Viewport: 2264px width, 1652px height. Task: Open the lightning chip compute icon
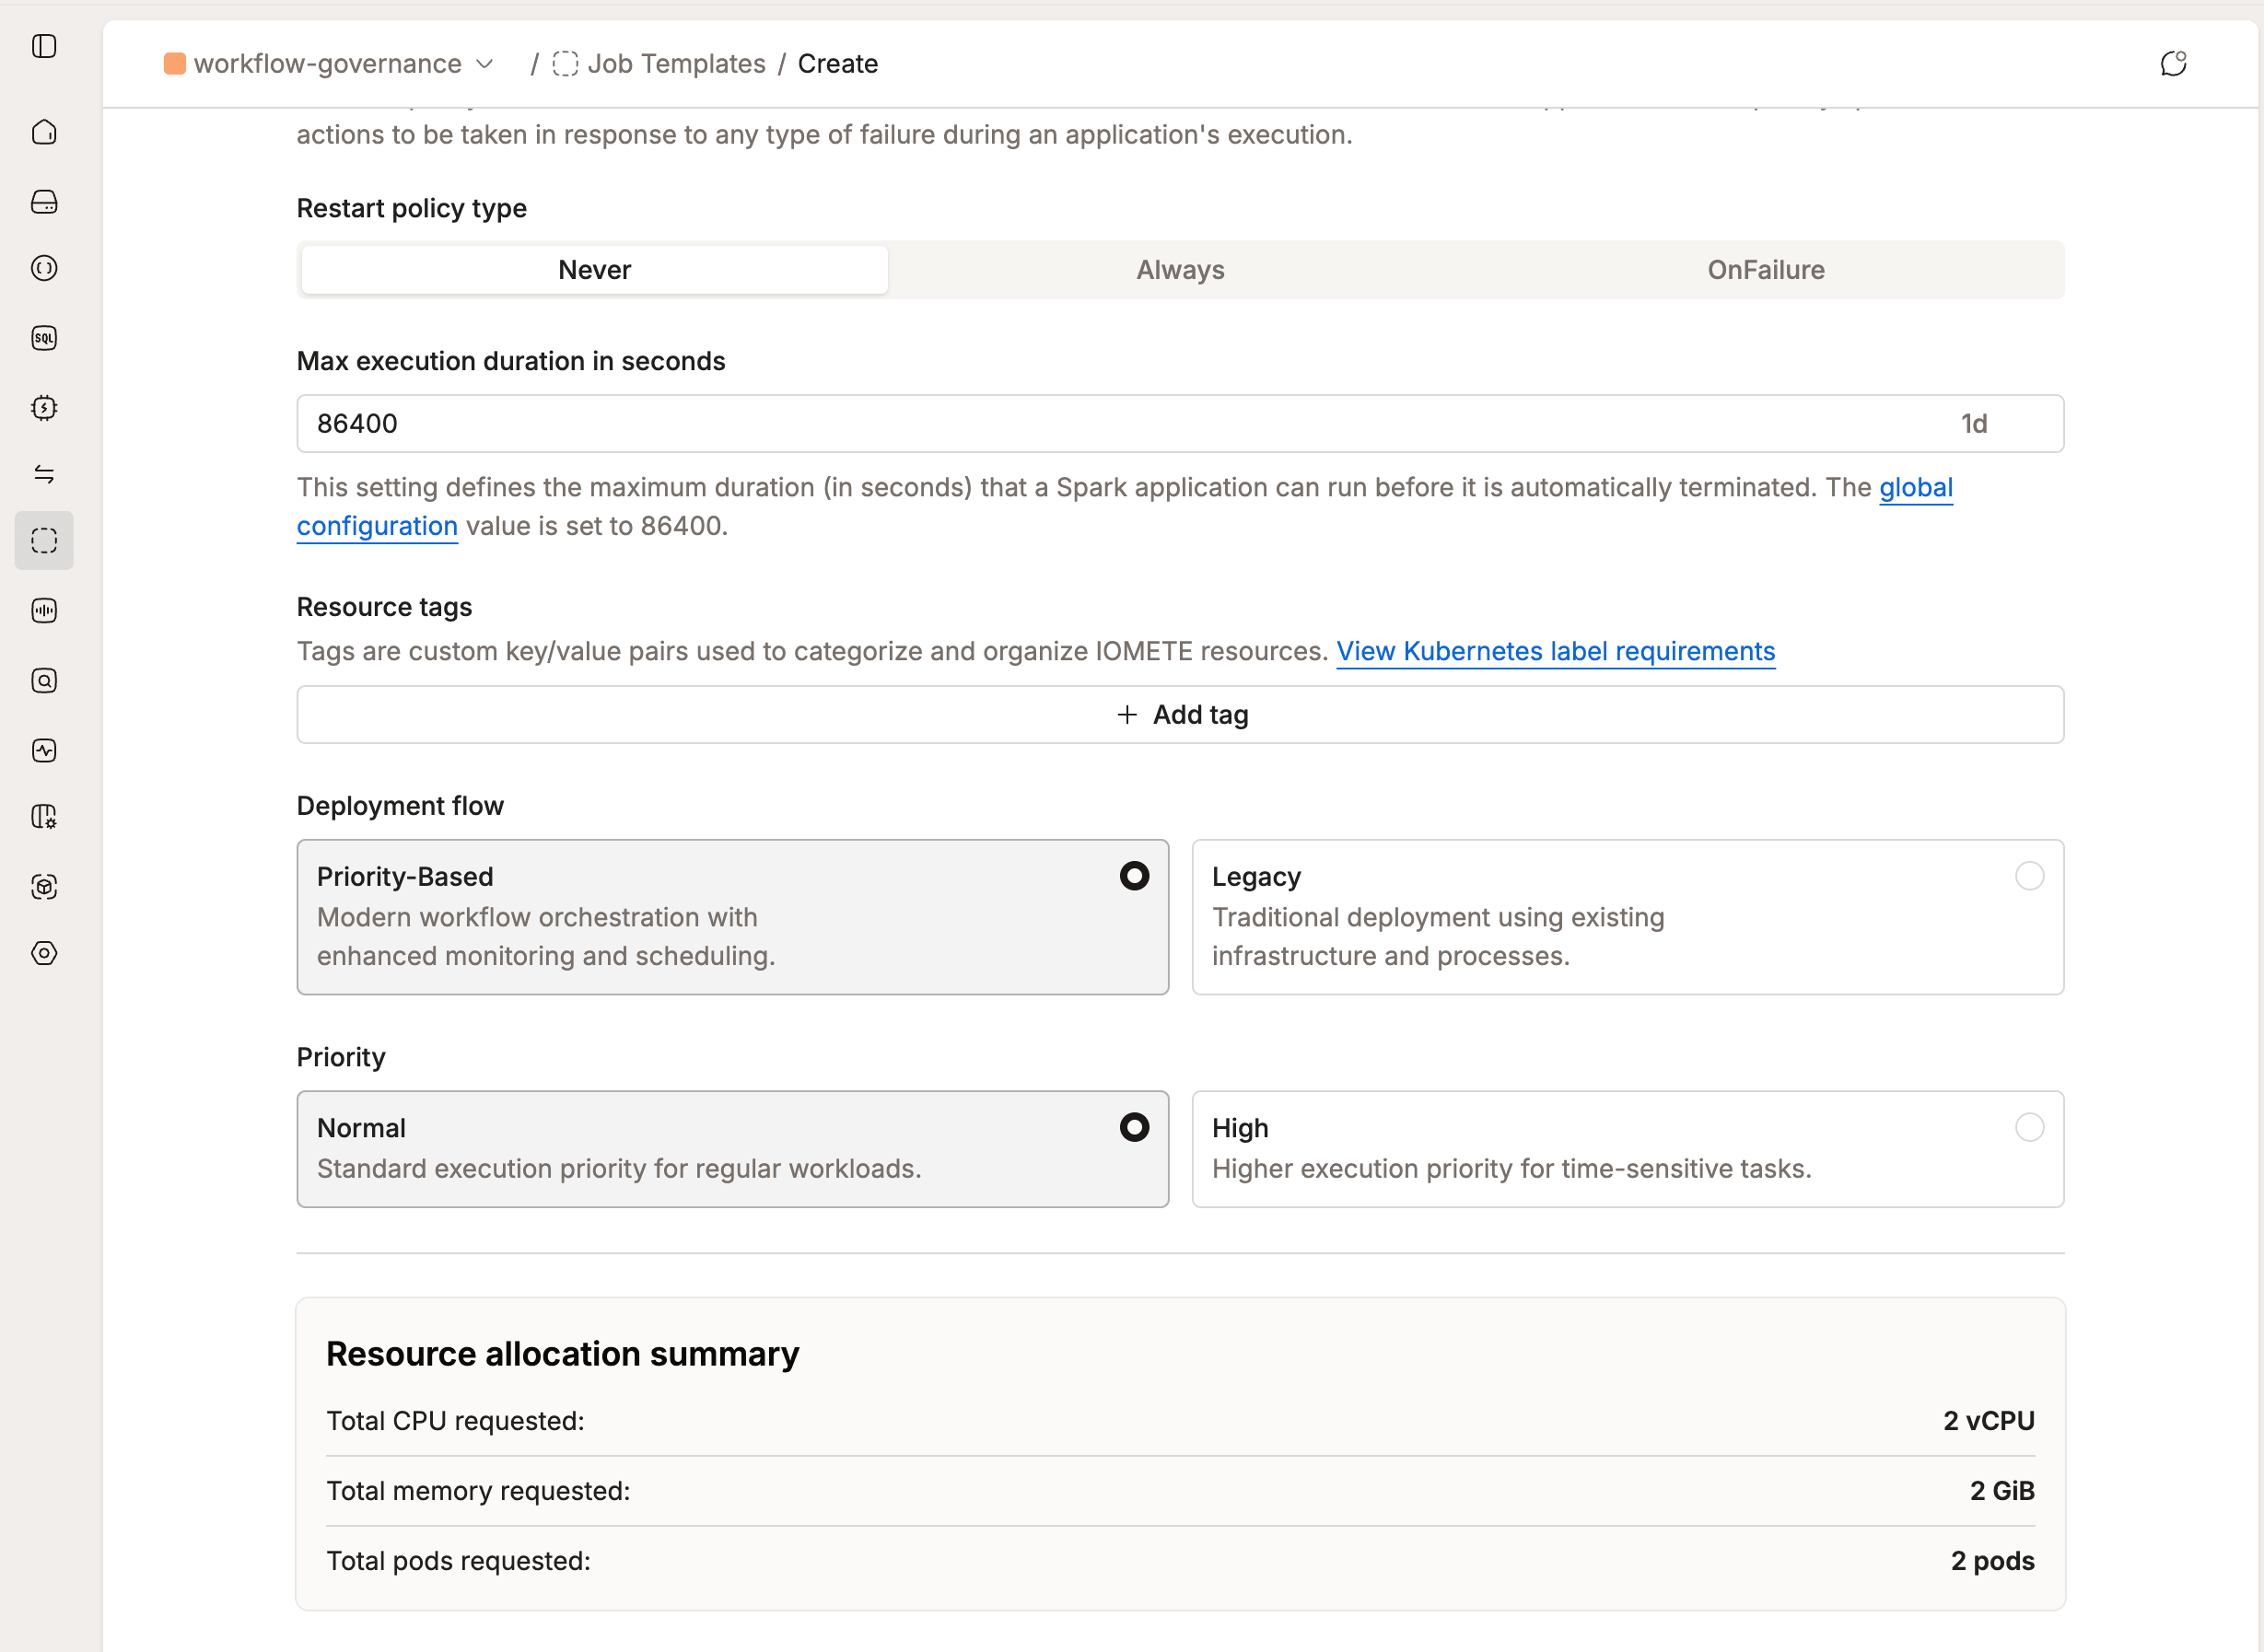[x=44, y=407]
